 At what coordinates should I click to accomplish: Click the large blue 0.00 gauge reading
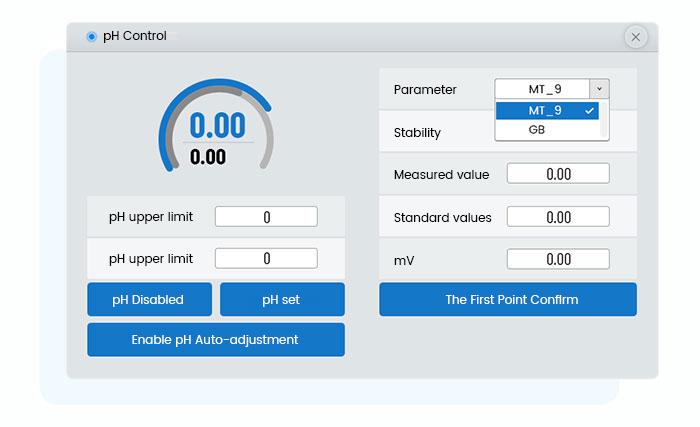(217, 126)
